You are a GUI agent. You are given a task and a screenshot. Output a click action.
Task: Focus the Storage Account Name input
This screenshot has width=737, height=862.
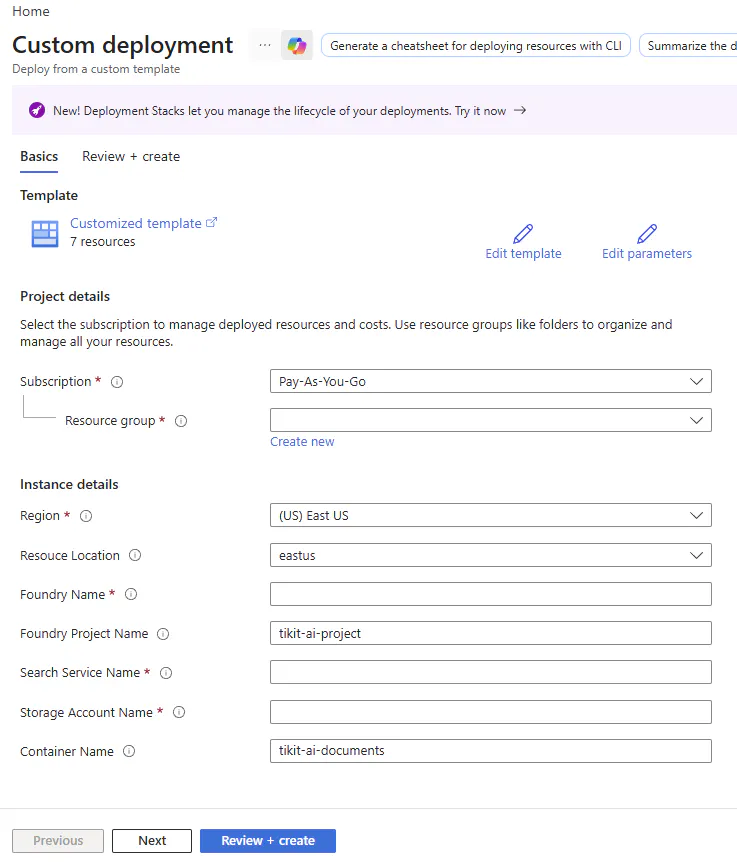pyautogui.click(x=491, y=712)
